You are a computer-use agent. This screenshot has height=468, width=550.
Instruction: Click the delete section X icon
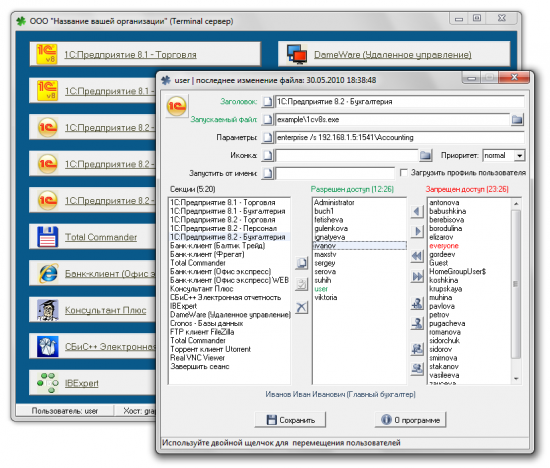point(301,308)
